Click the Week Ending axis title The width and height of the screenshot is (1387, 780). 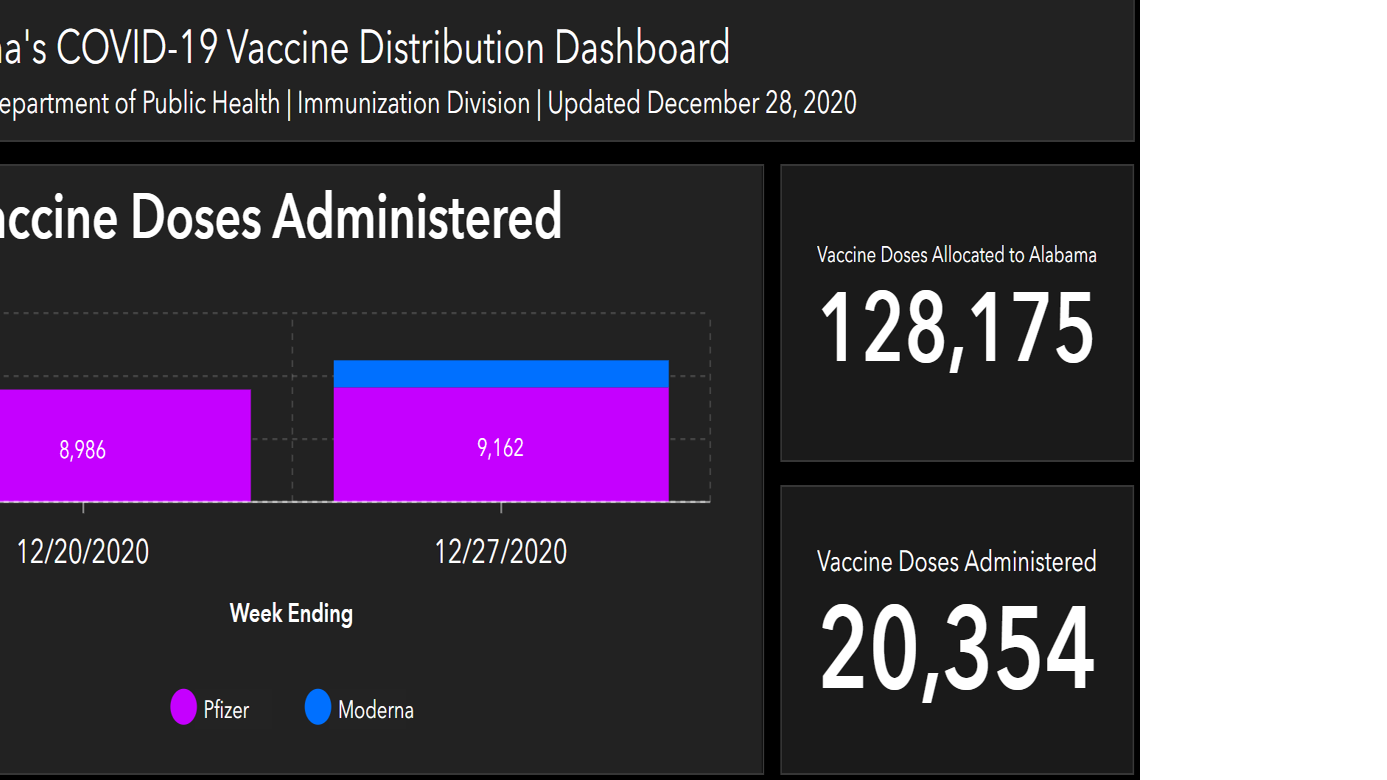[291, 613]
